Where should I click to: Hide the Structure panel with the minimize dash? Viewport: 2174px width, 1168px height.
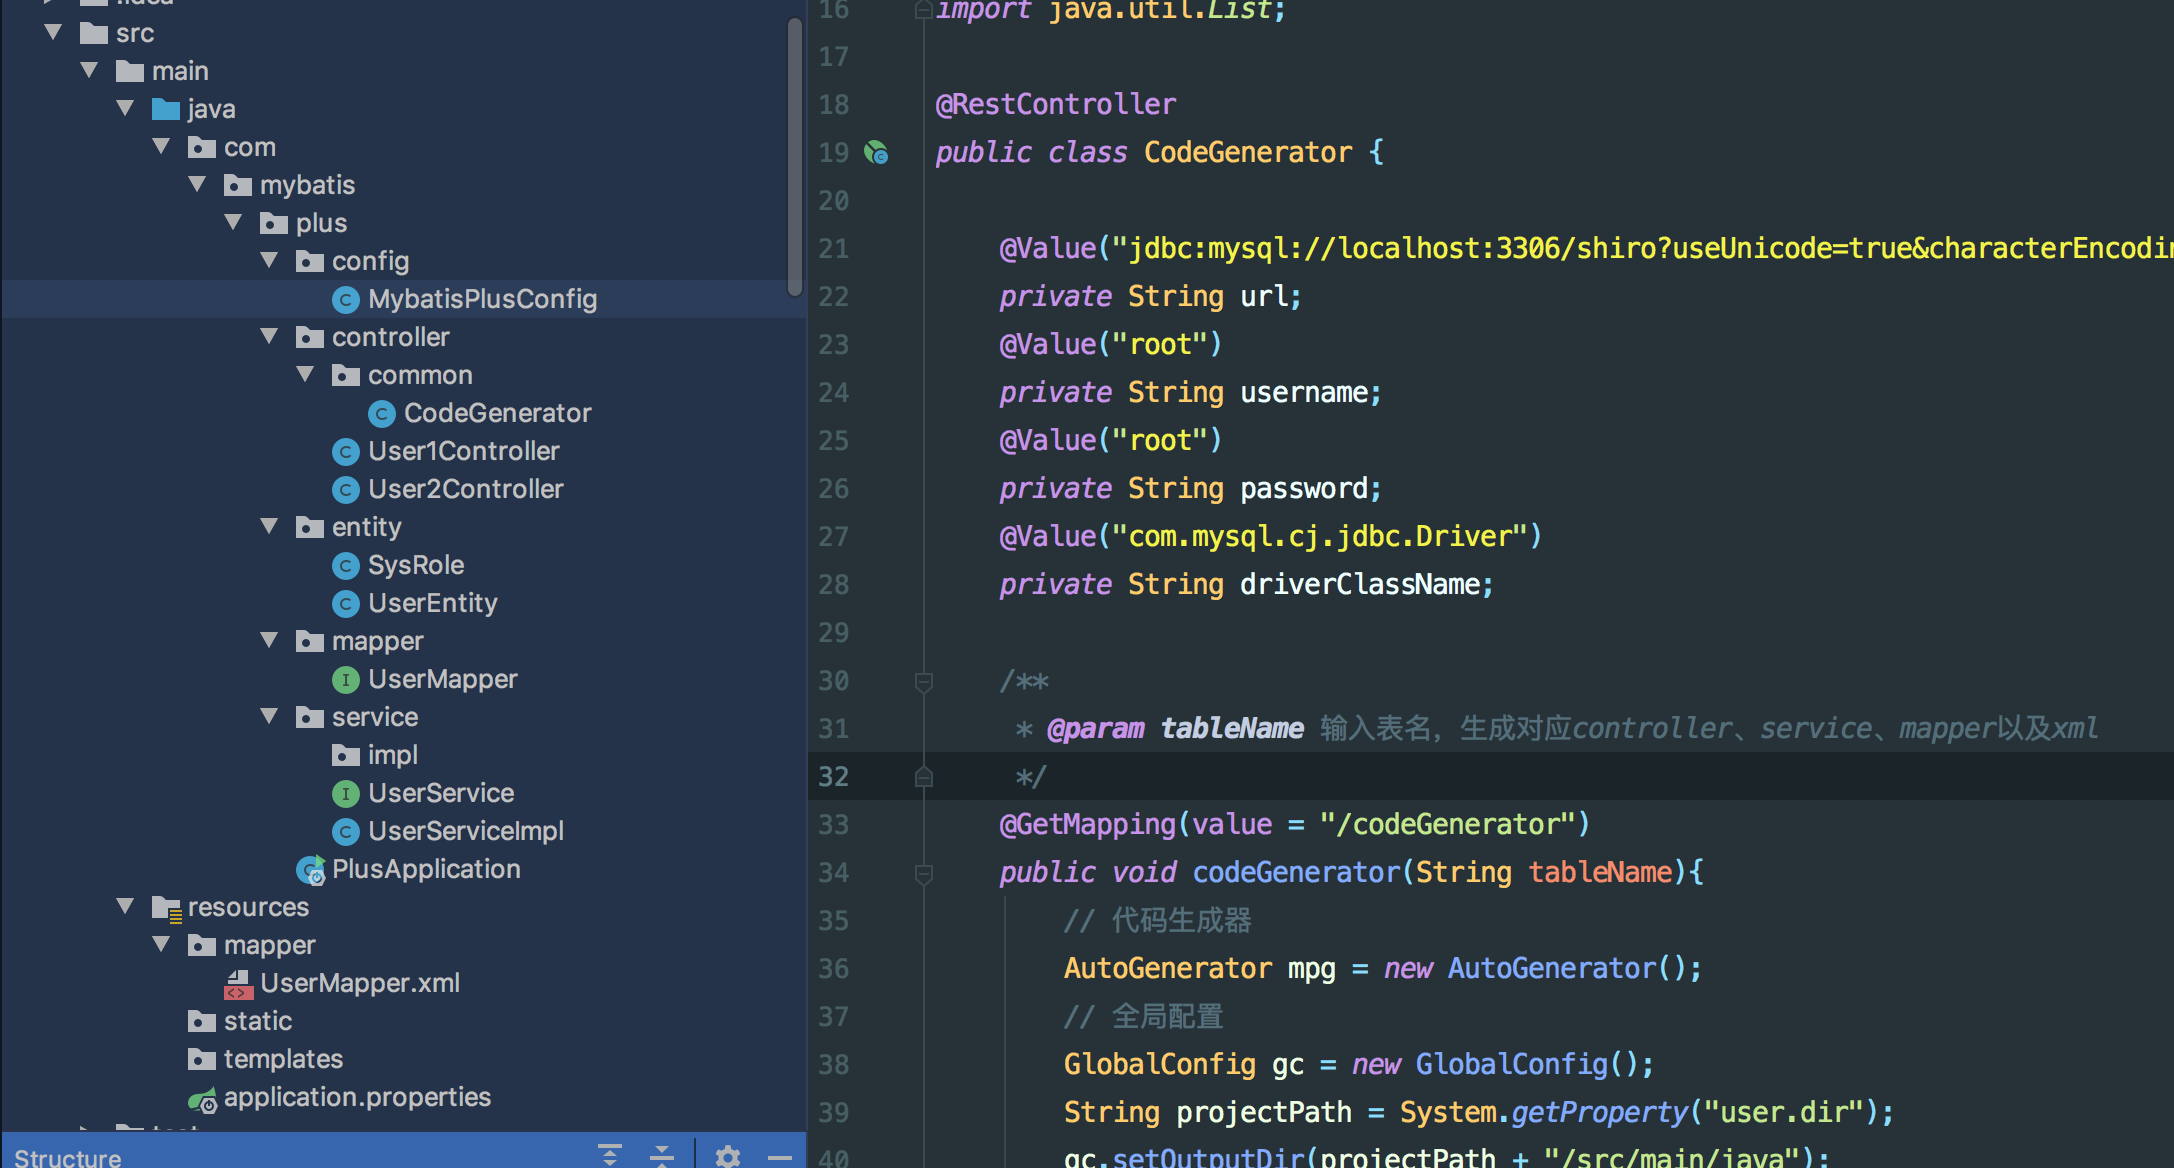coord(780,1157)
